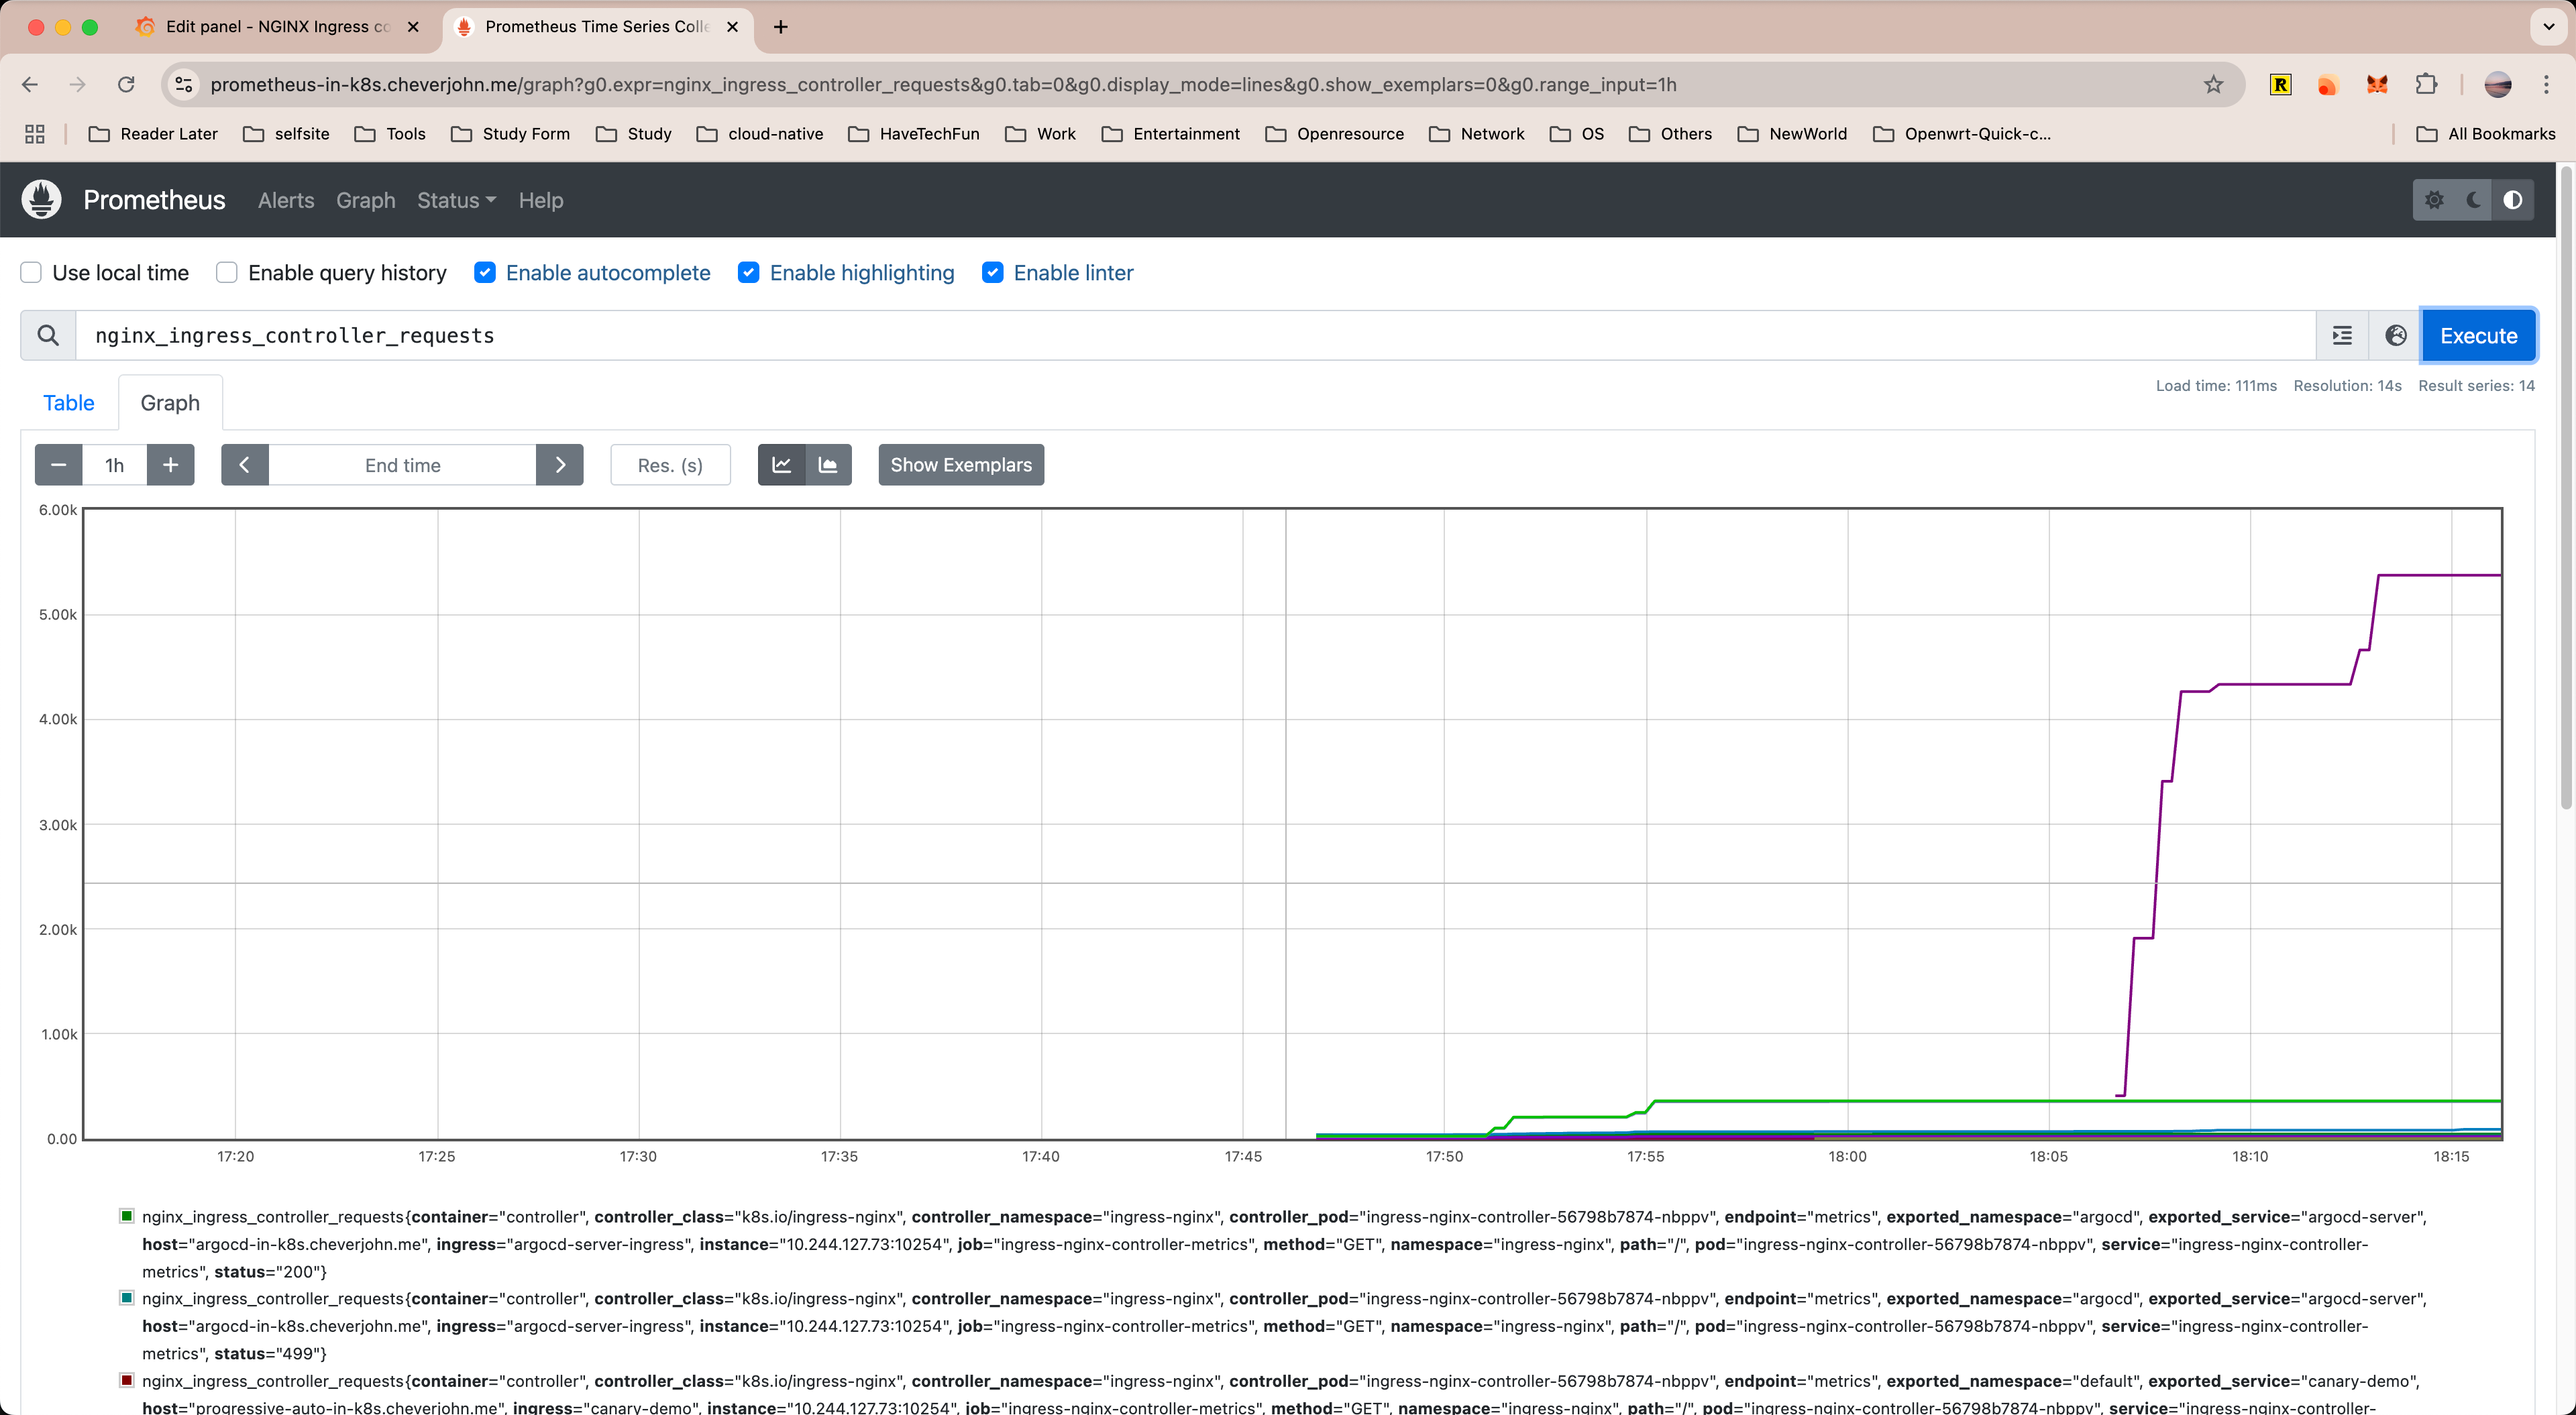Increase the range with the plus button
Image resolution: width=2576 pixels, height=1415 pixels.
[x=171, y=465]
